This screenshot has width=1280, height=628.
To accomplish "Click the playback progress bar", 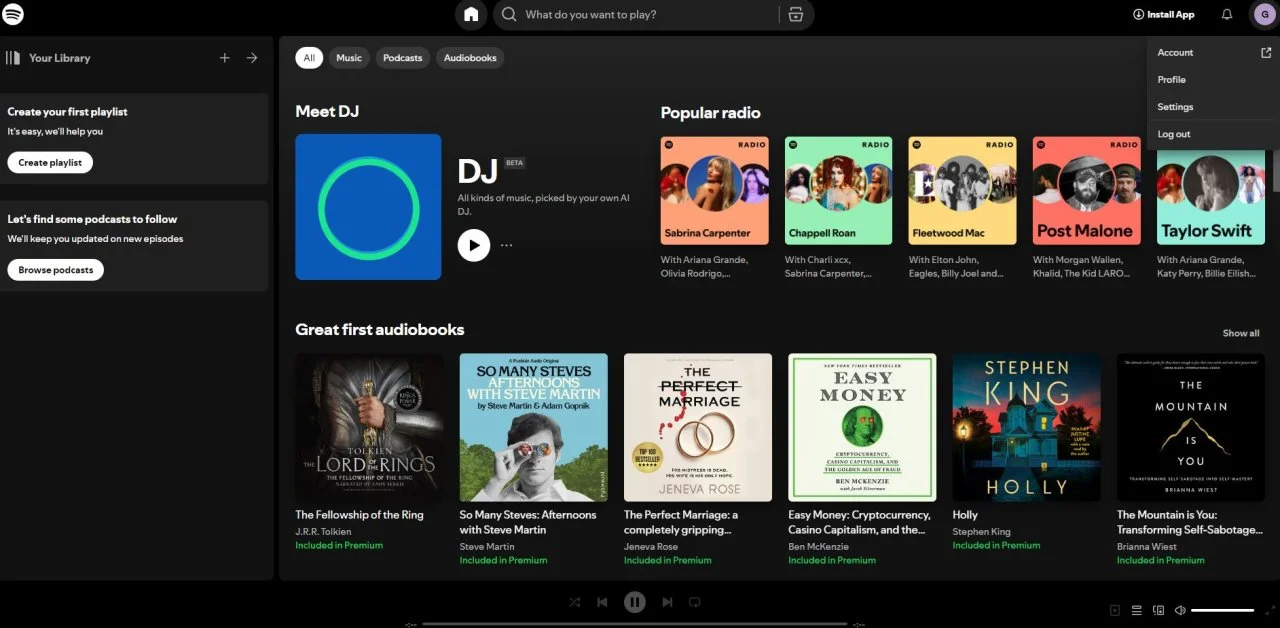I will pyautogui.click(x=634, y=624).
